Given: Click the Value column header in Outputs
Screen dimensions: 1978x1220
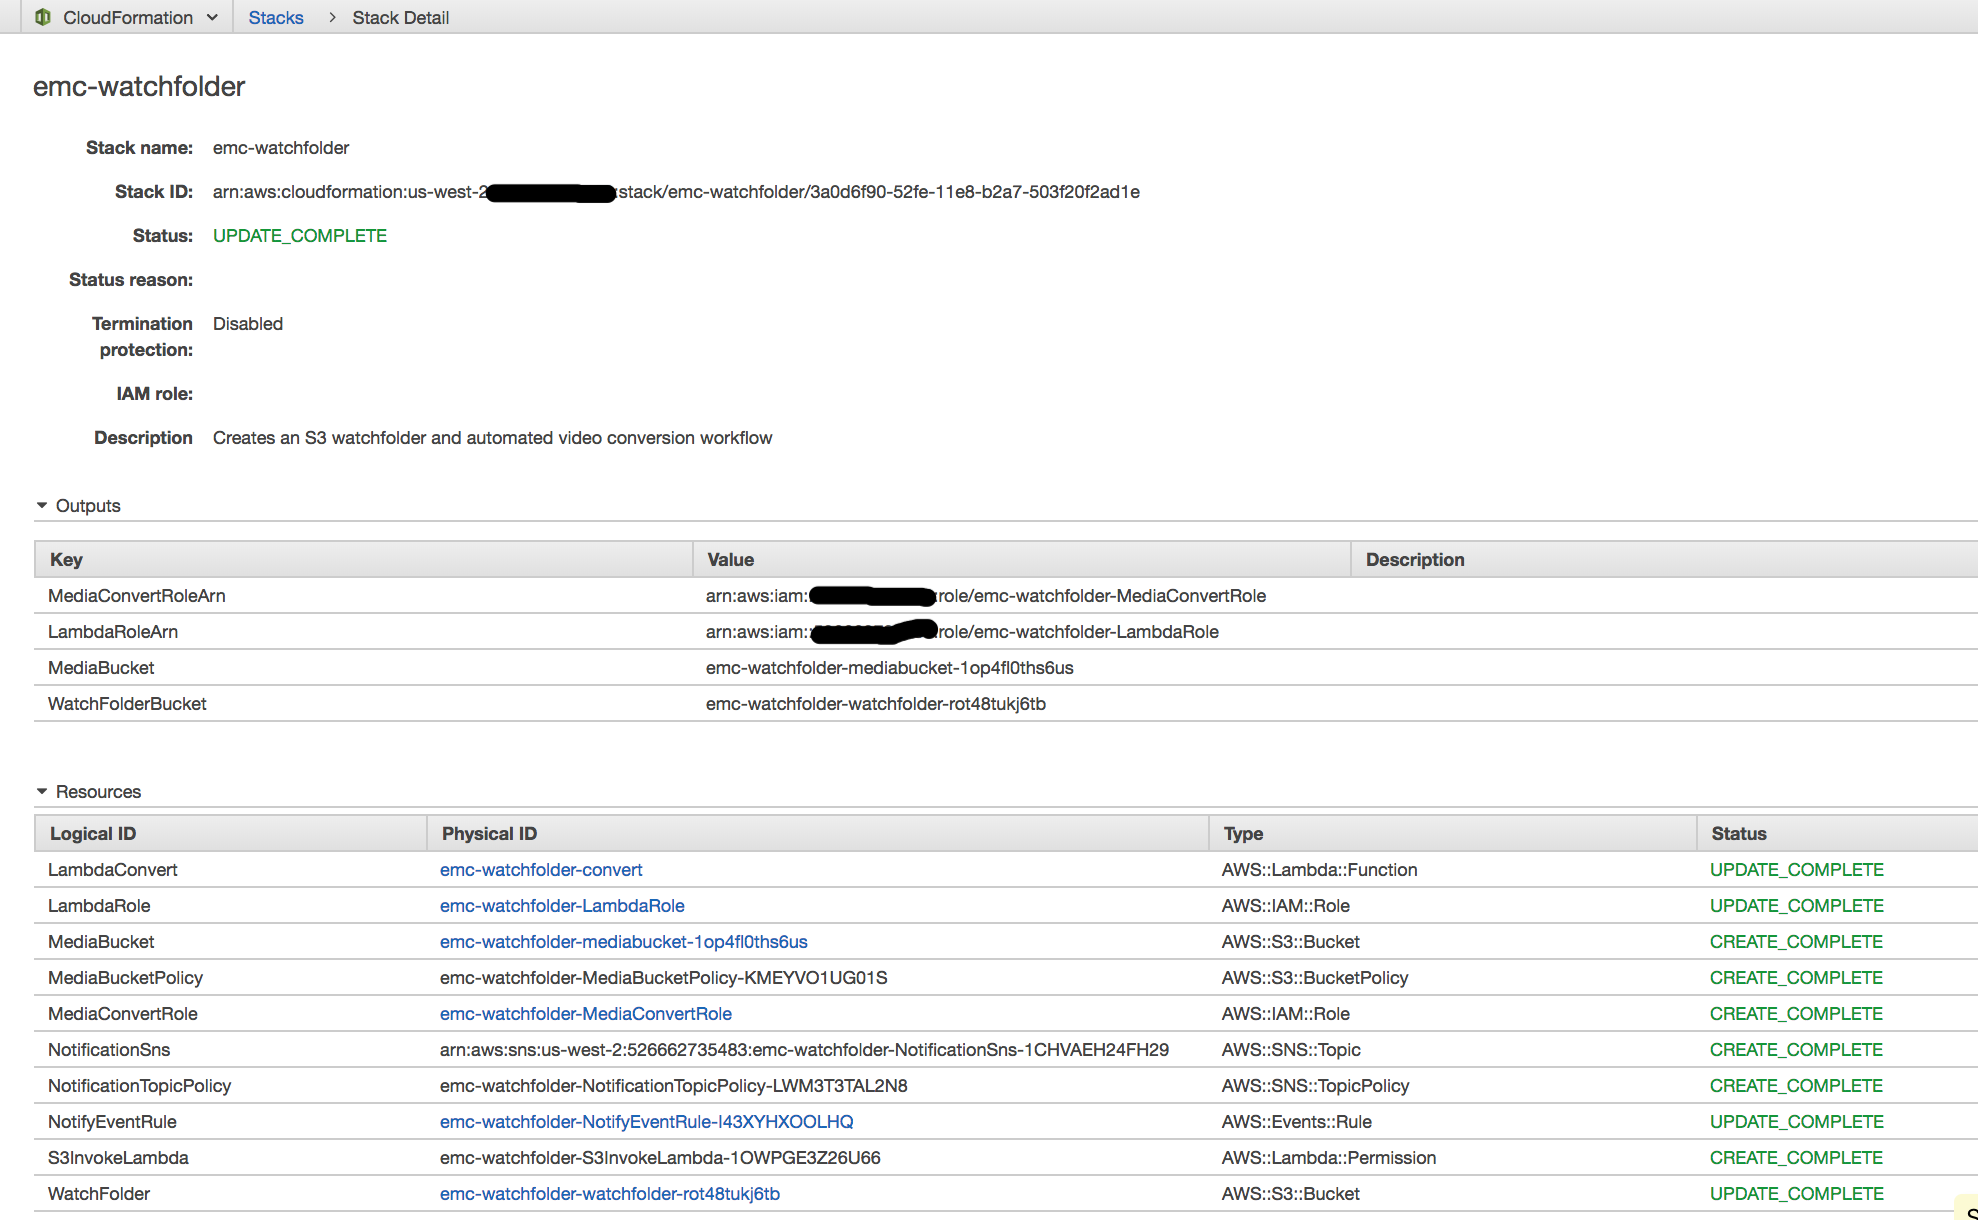Looking at the screenshot, I should tap(1021, 560).
